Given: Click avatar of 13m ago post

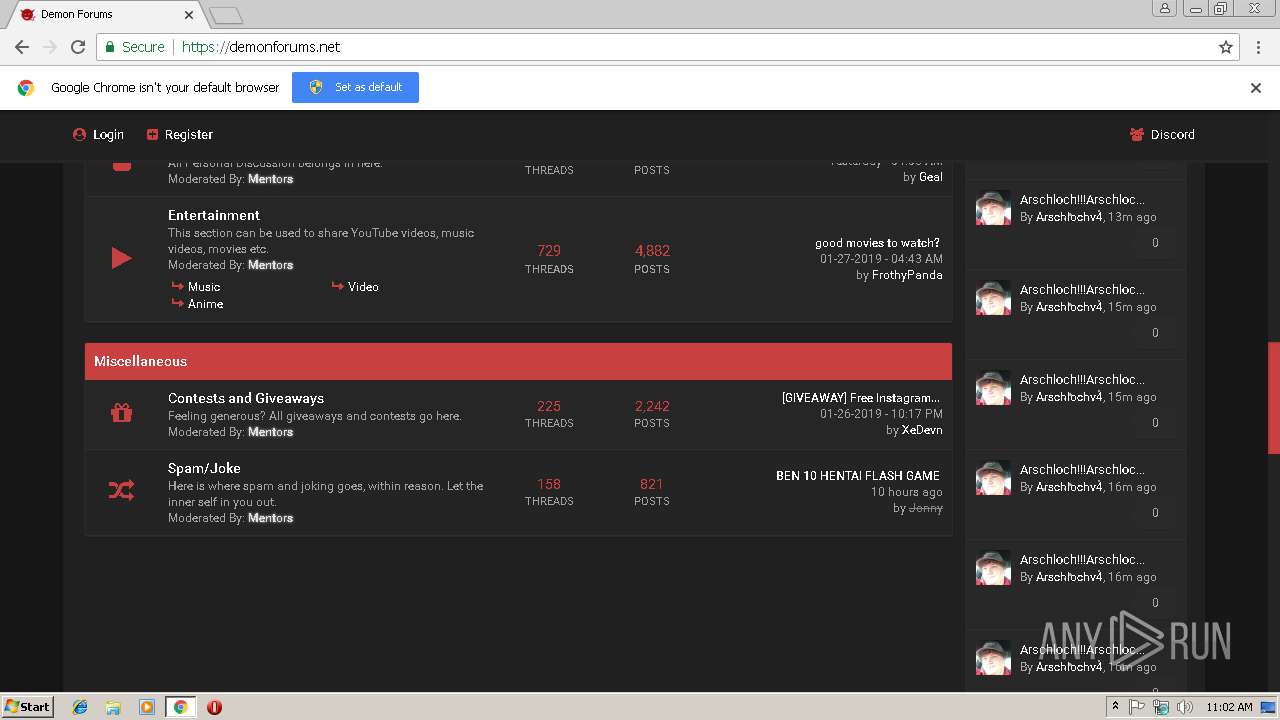Looking at the screenshot, I should (993, 208).
